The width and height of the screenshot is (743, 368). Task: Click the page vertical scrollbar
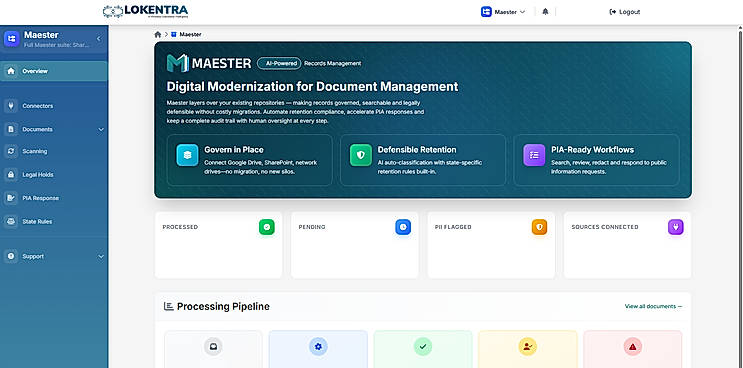740,197
